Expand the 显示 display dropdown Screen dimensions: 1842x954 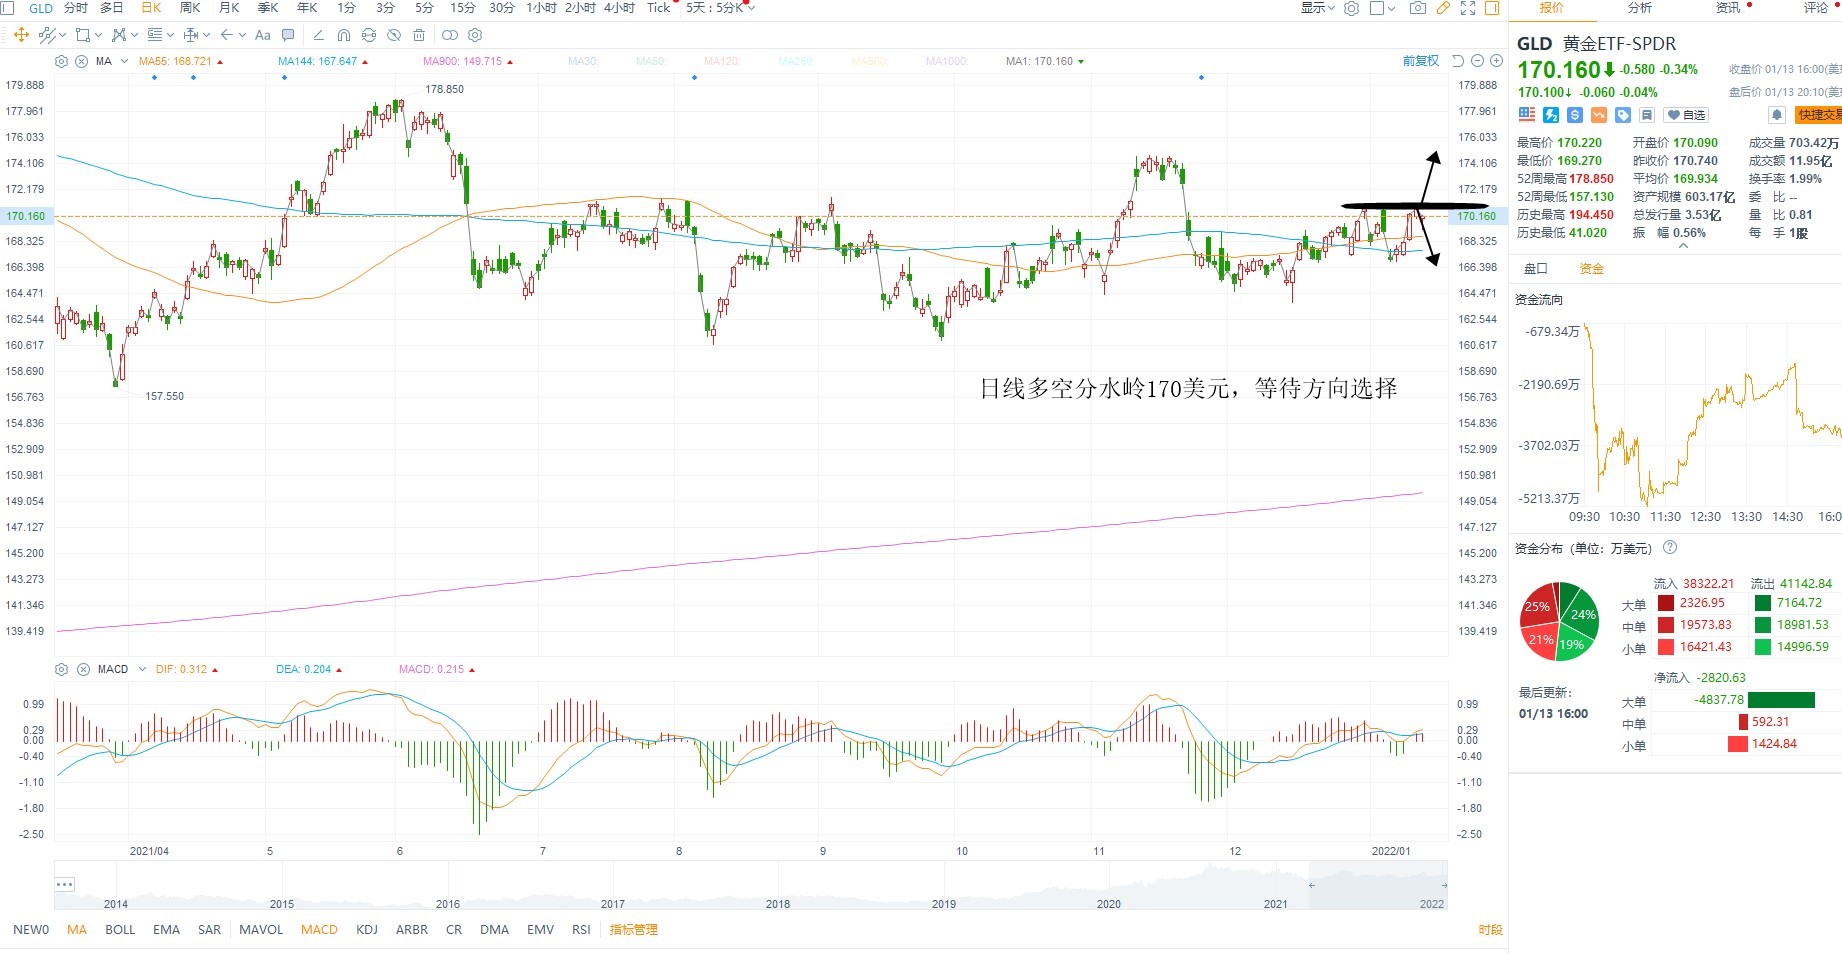point(1317,8)
